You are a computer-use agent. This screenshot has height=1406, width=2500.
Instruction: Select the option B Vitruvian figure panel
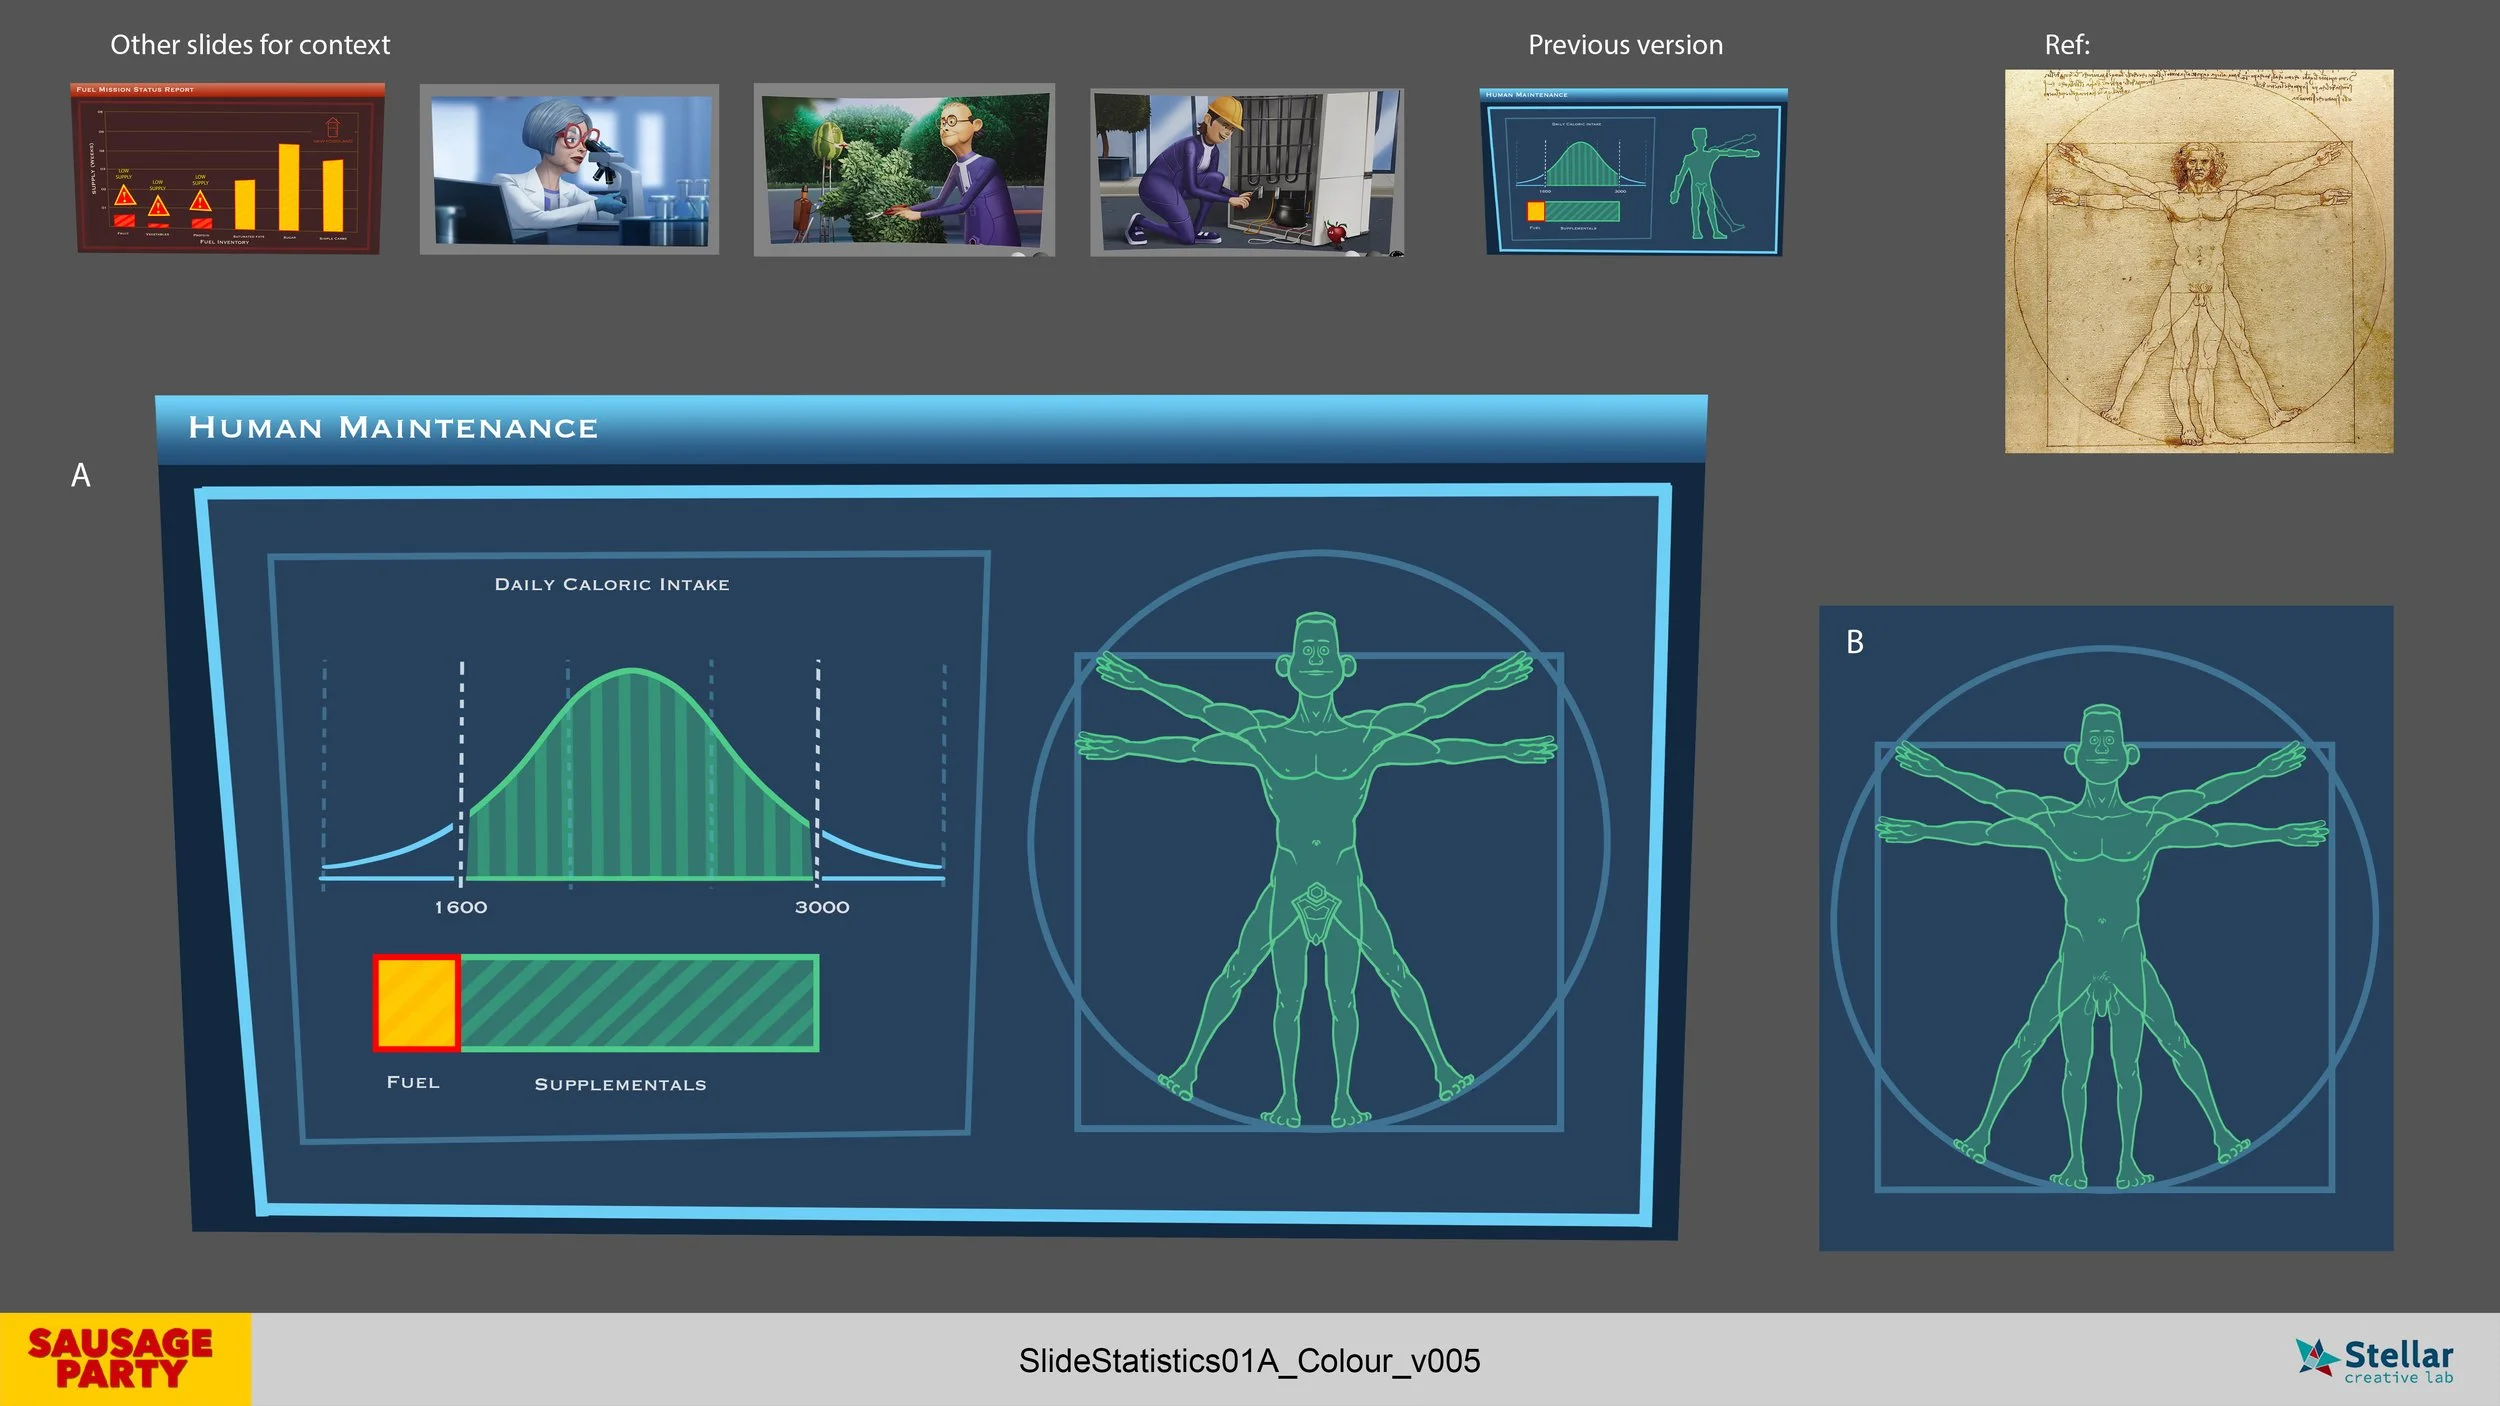pos(2106,928)
